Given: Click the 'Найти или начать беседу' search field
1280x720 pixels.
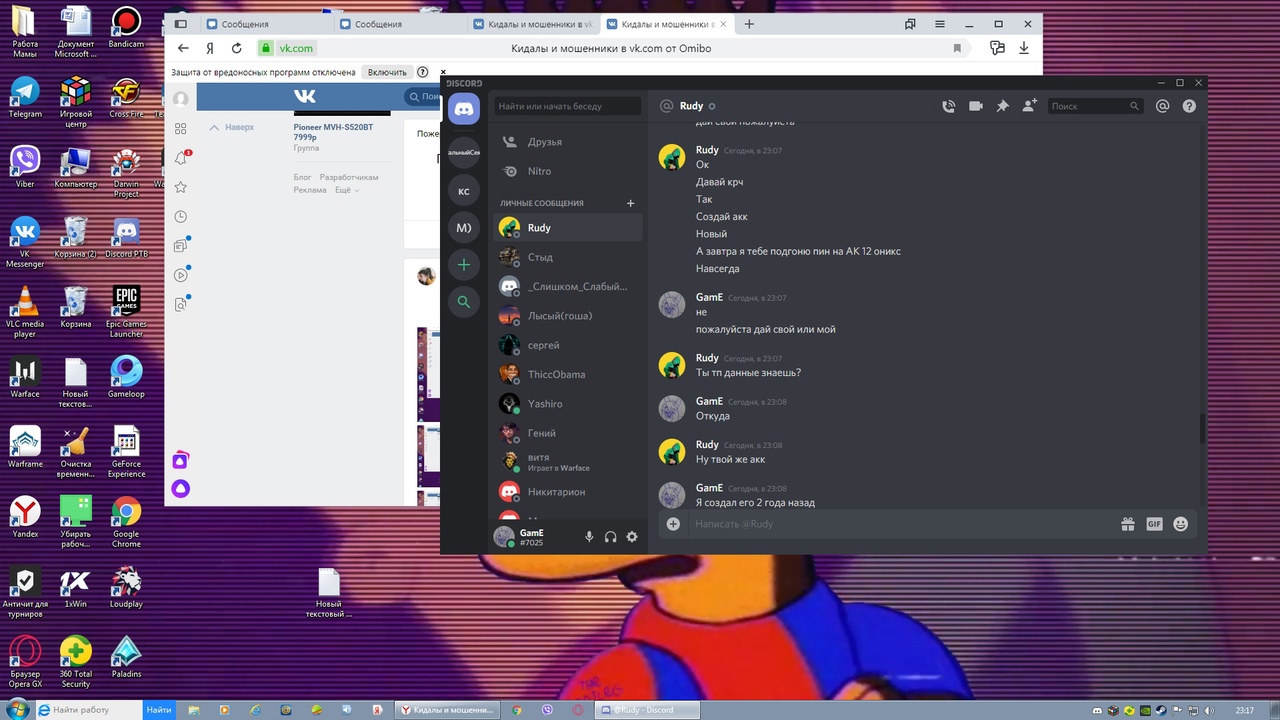Looking at the screenshot, I should (x=567, y=106).
